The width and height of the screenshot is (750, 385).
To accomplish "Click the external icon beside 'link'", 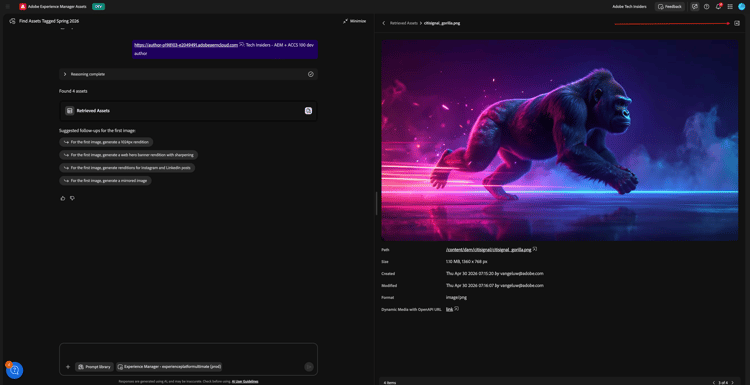I will pyautogui.click(x=456, y=309).
